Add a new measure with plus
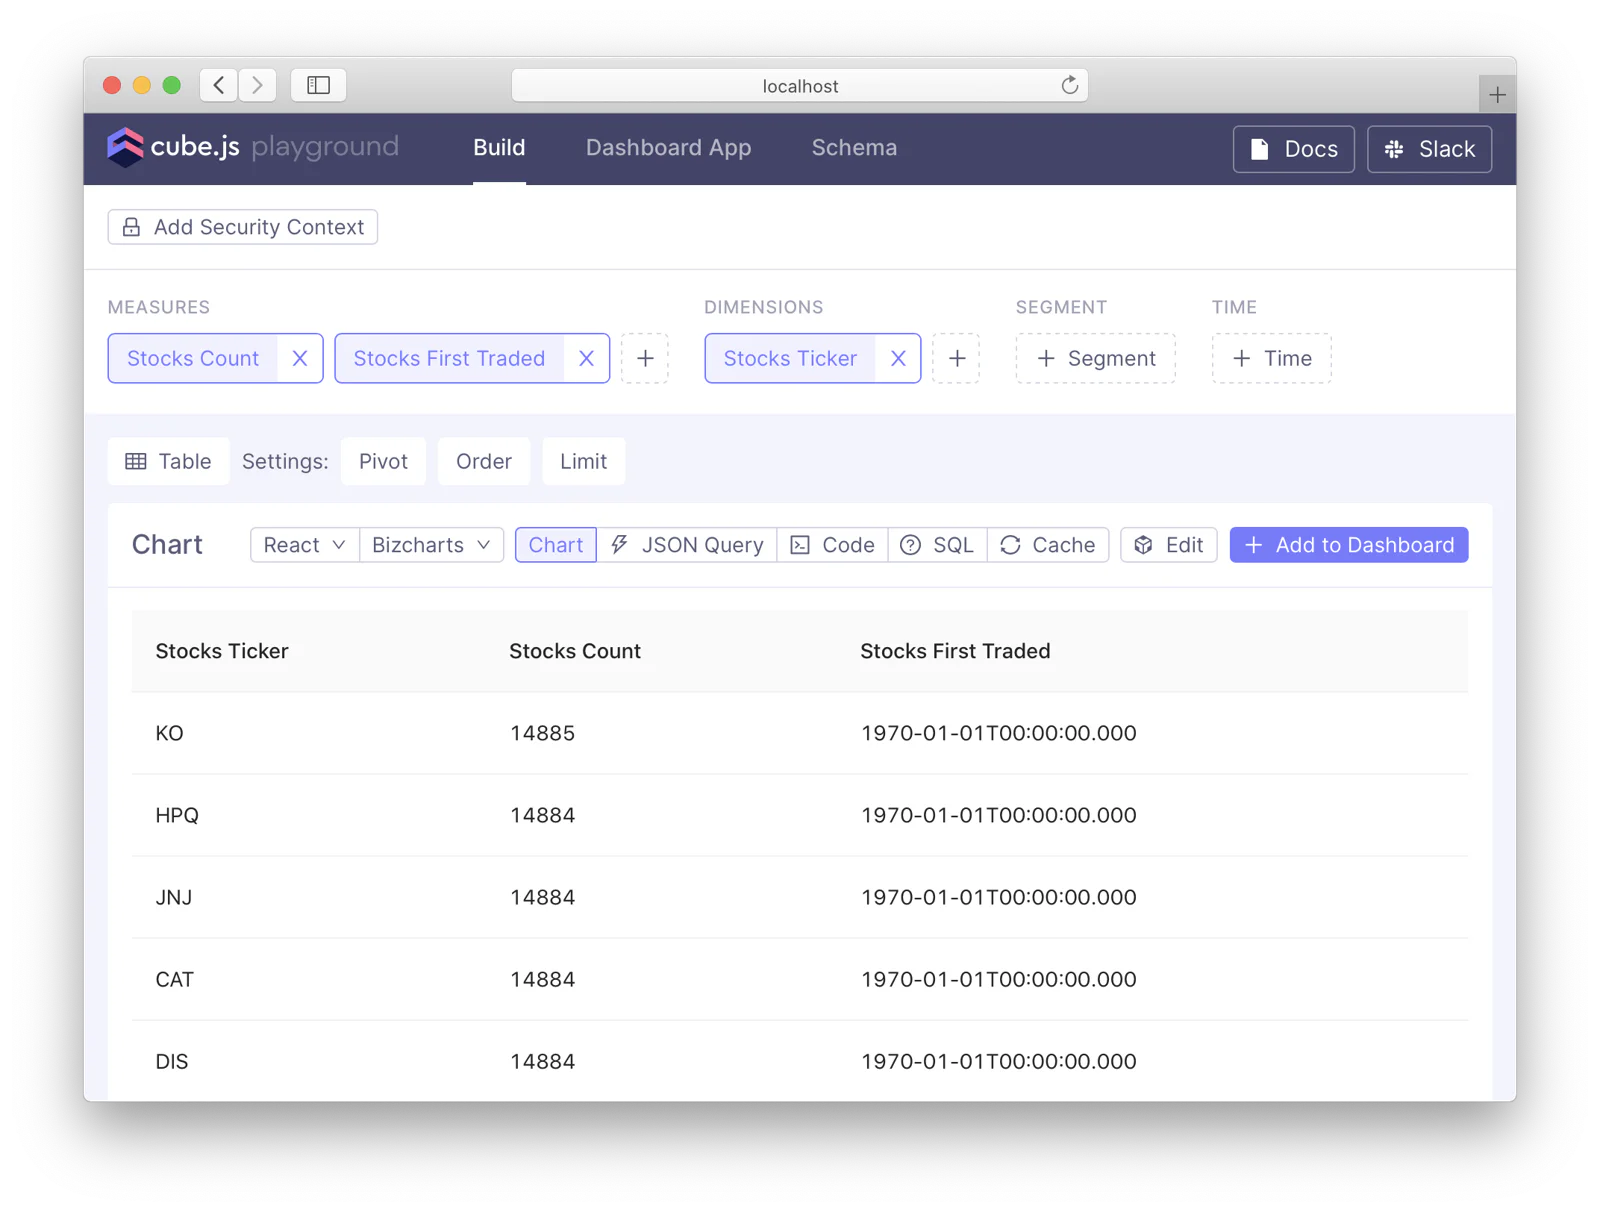1600x1212 pixels. coord(645,358)
